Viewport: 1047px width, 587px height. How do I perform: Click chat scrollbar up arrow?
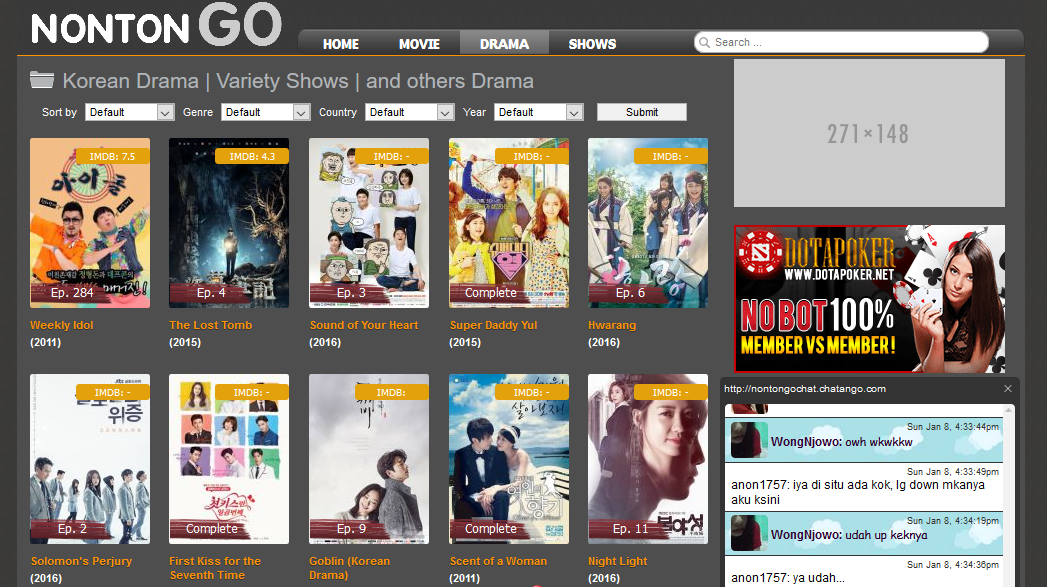click(x=1008, y=409)
